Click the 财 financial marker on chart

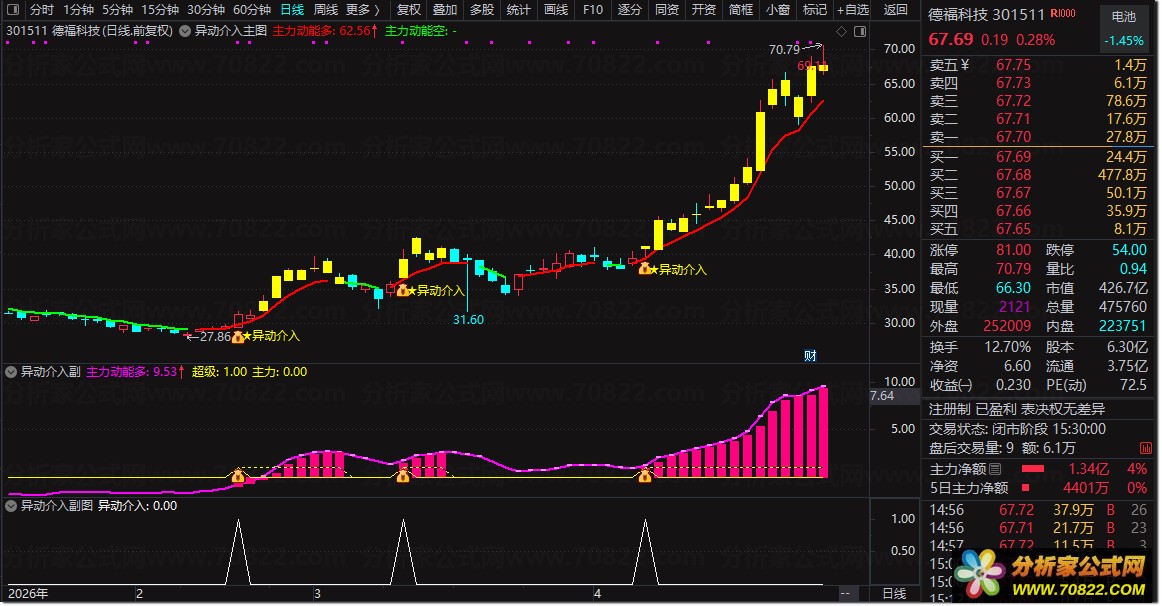810,356
